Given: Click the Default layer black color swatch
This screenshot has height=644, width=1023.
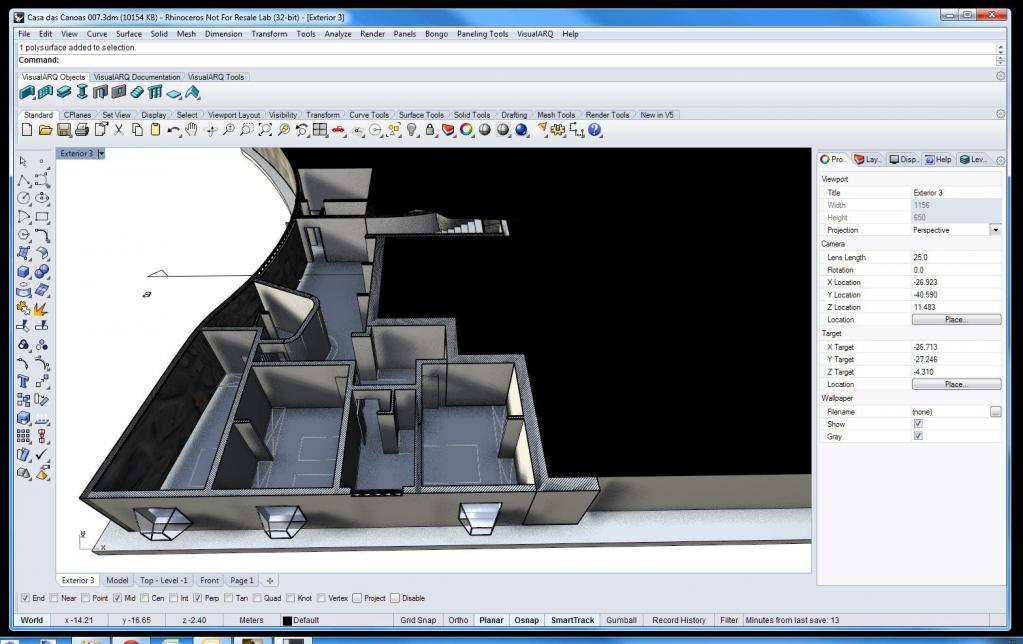Looking at the screenshot, I should [287, 621].
